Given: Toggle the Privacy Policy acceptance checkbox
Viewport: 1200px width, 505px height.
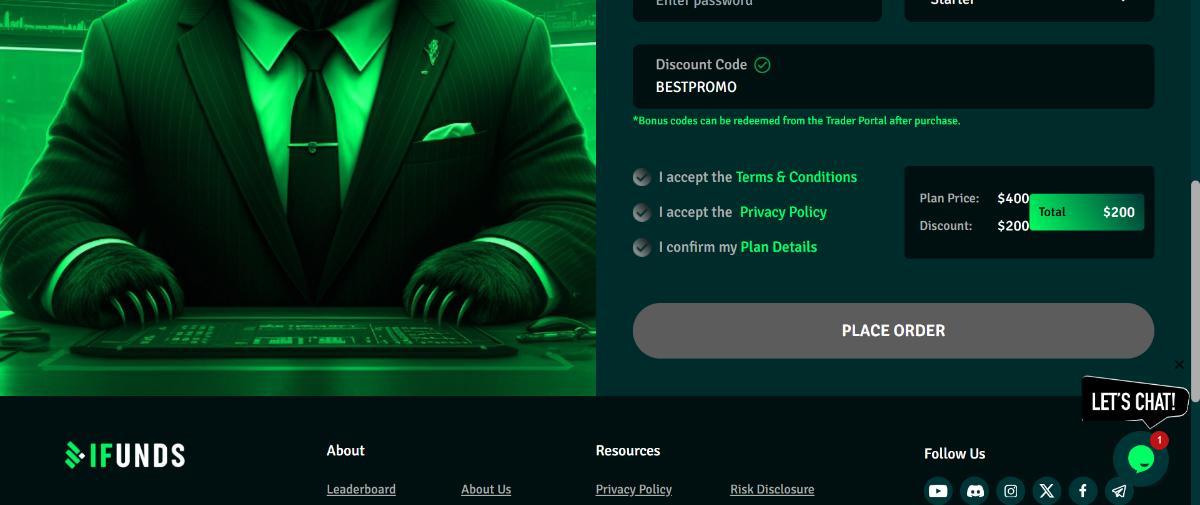Looking at the screenshot, I should pos(642,212).
